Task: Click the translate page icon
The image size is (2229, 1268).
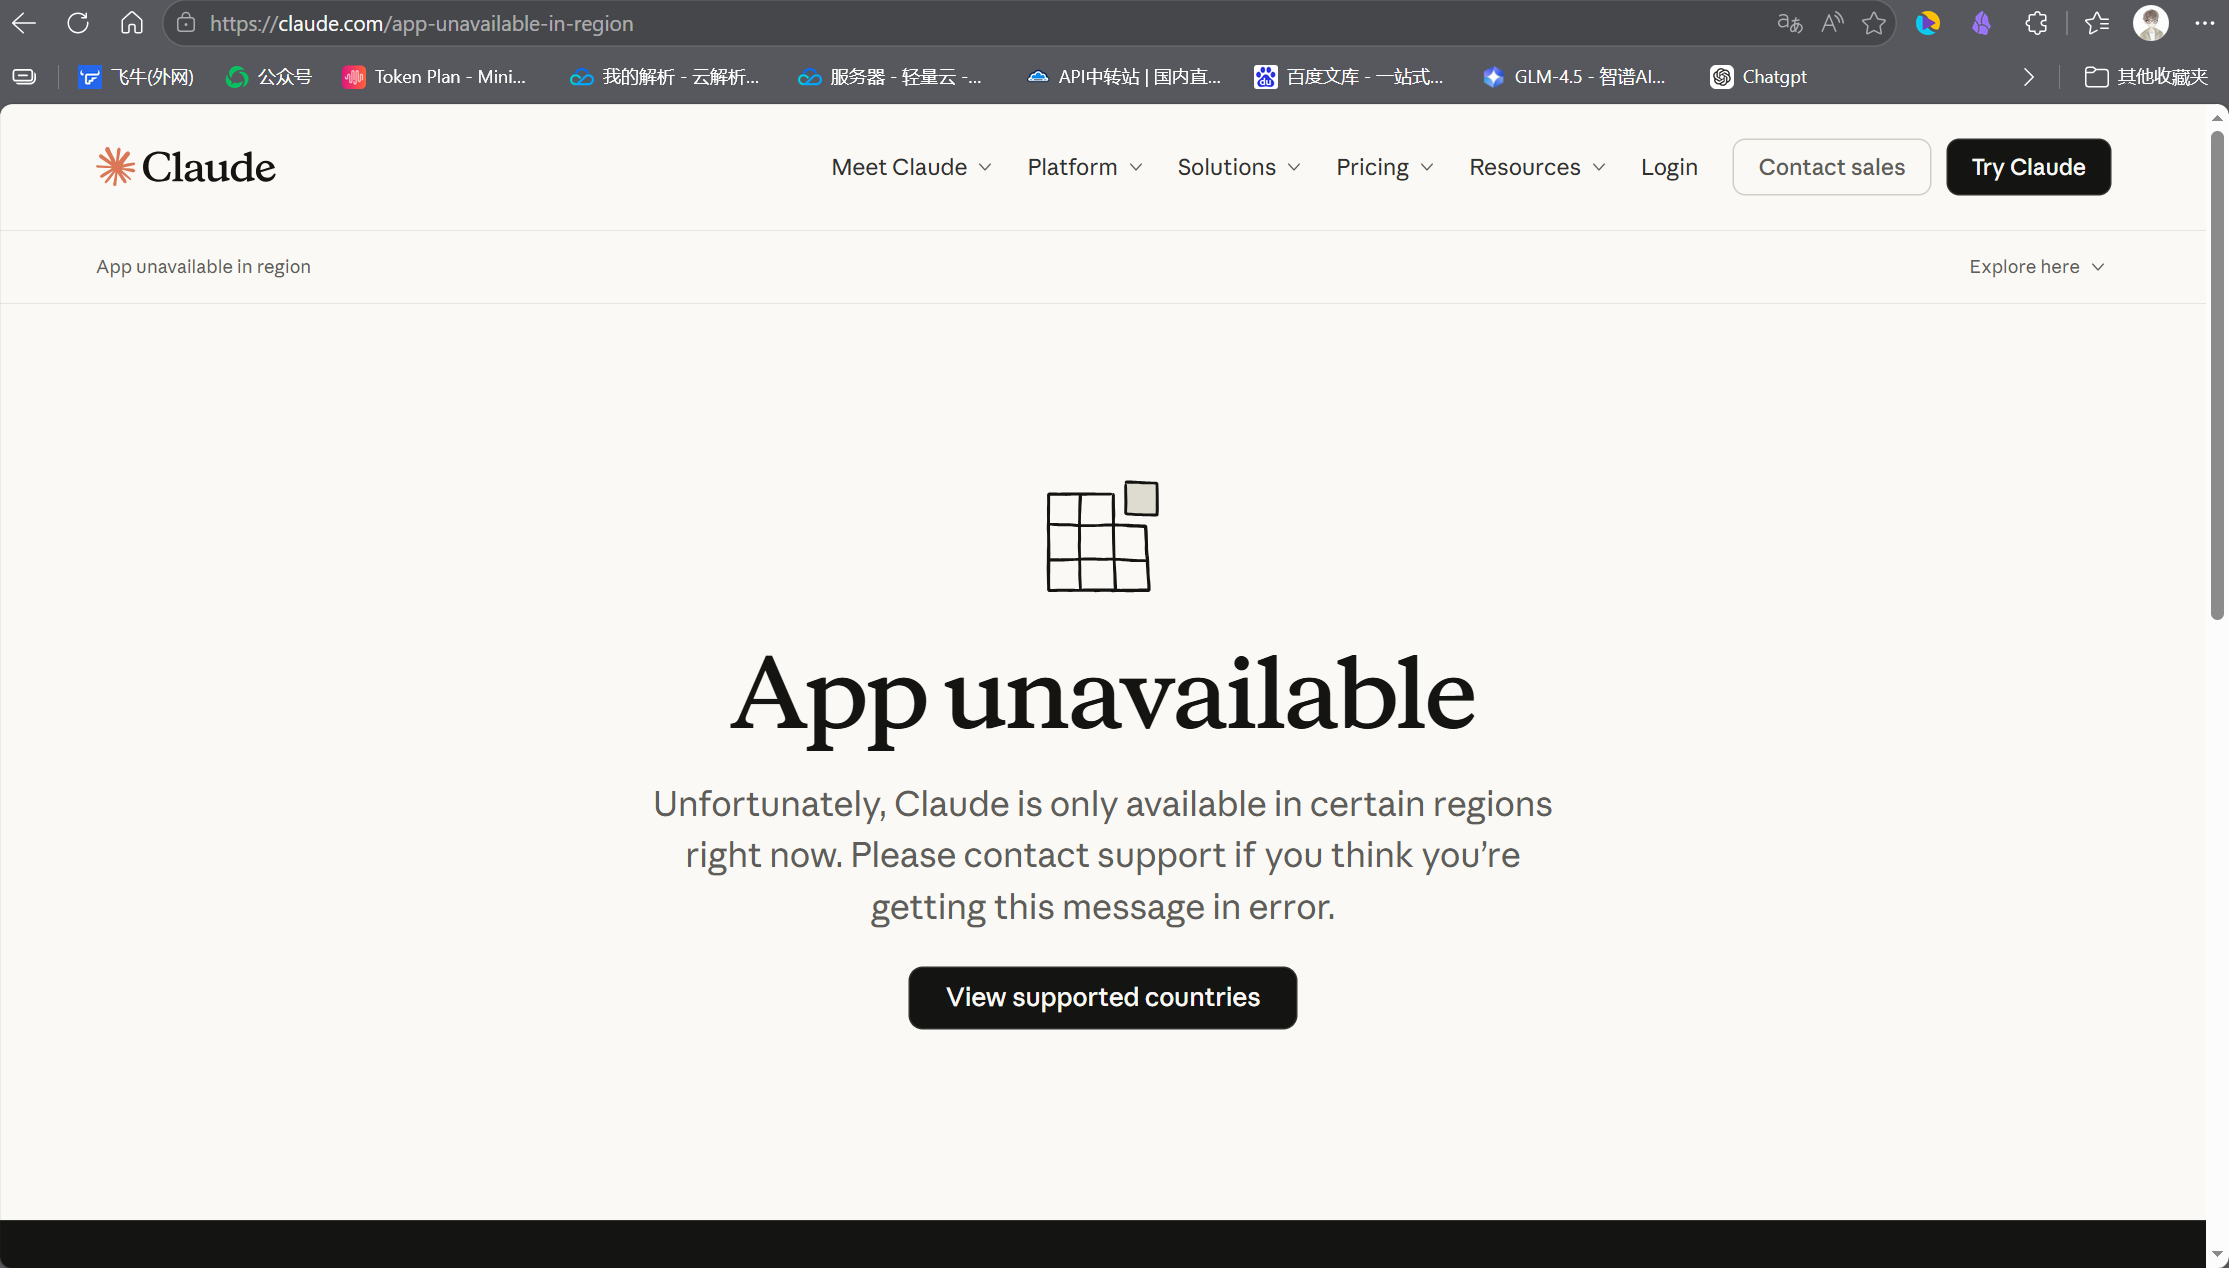Action: pos(1790,23)
